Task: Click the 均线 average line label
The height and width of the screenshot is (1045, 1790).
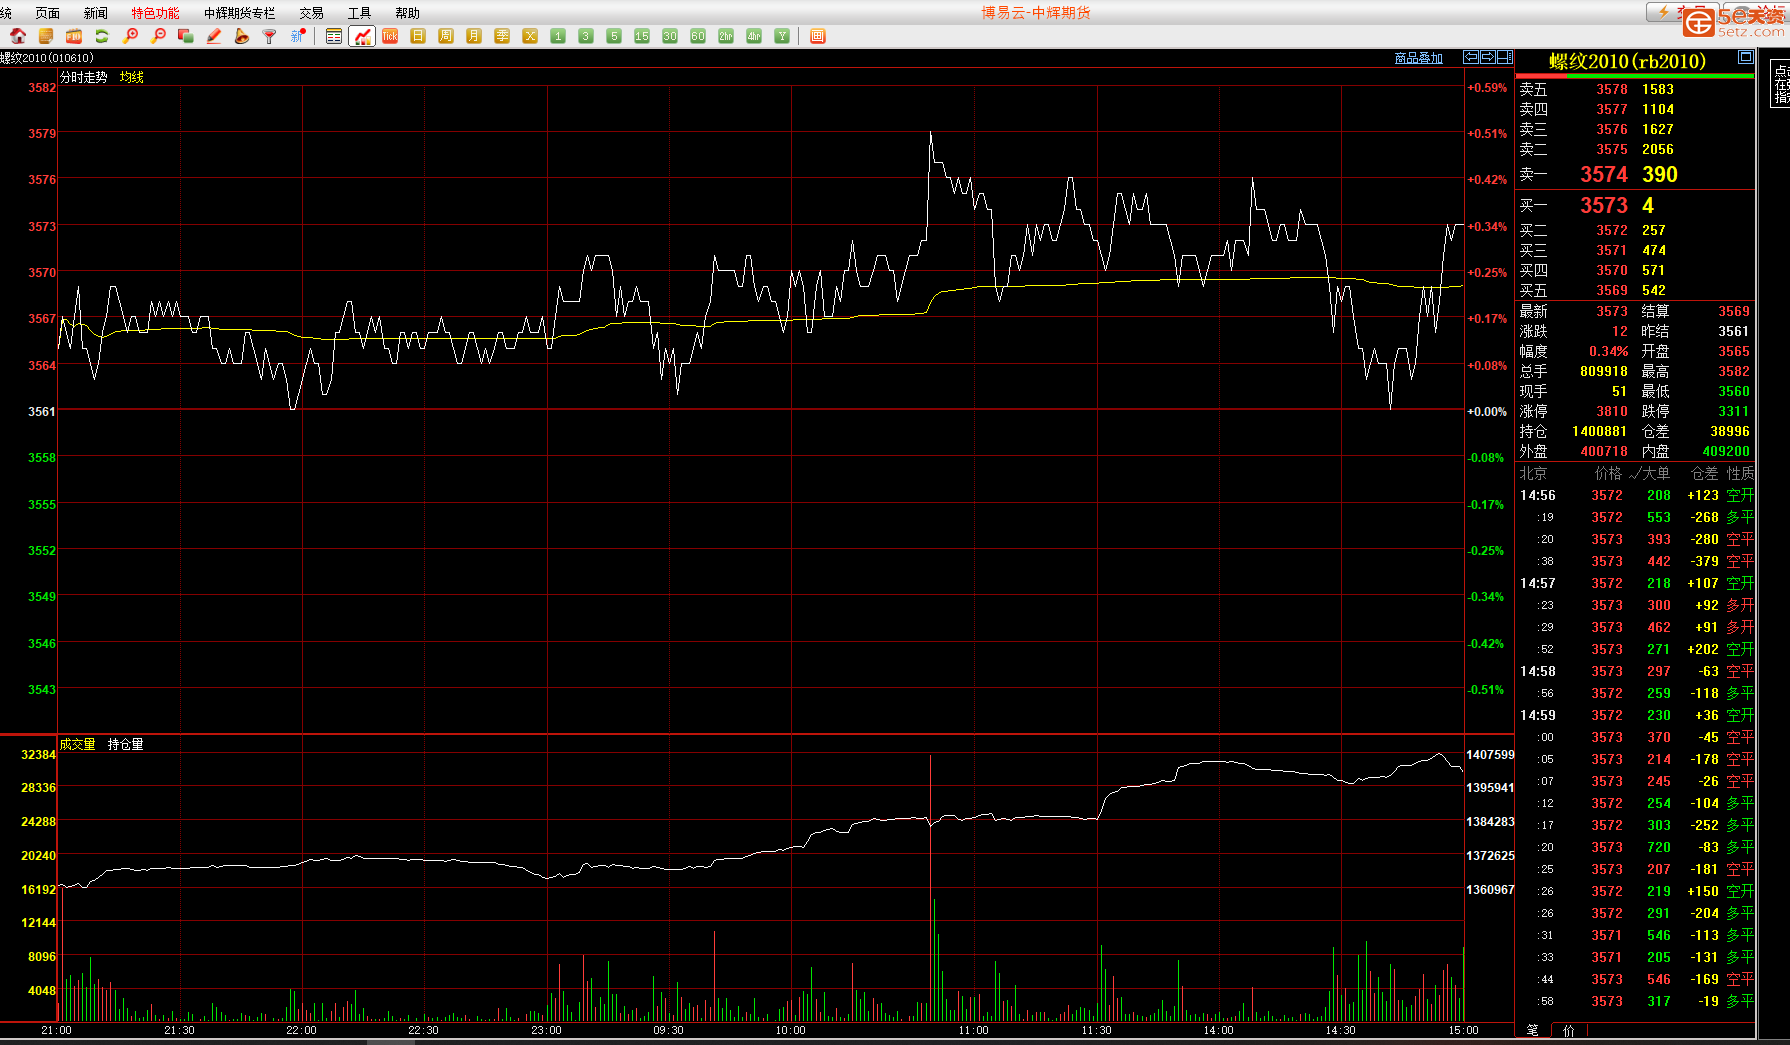Action: coord(132,77)
